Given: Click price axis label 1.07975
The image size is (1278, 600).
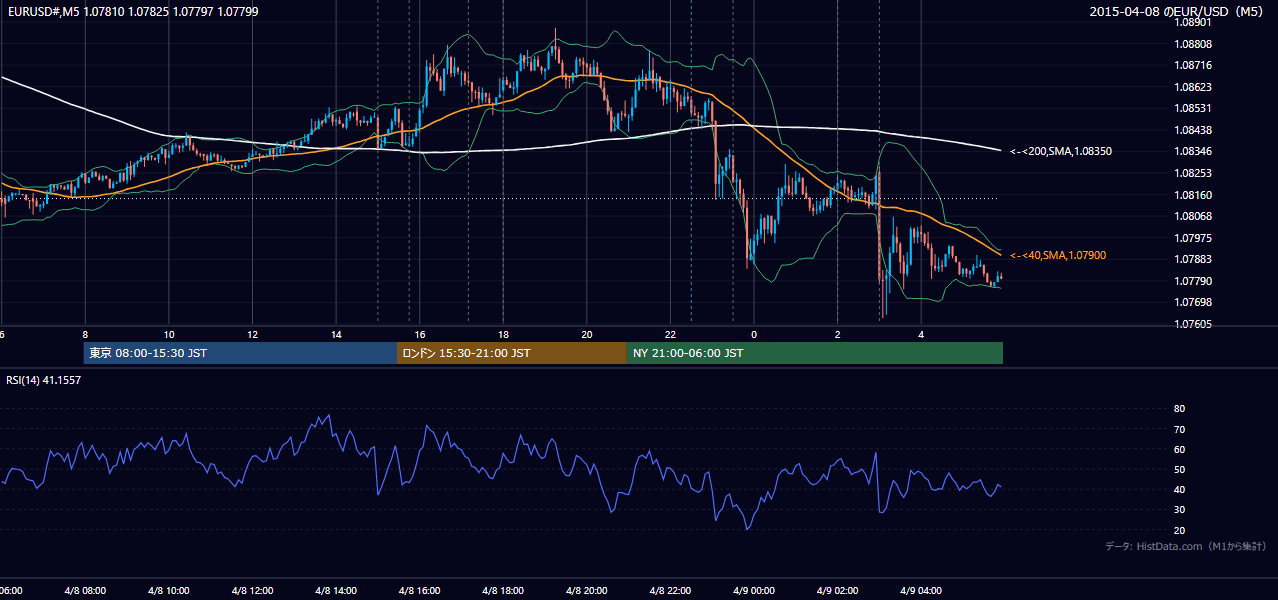Looking at the screenshot, I should [x=1193, y=238].
